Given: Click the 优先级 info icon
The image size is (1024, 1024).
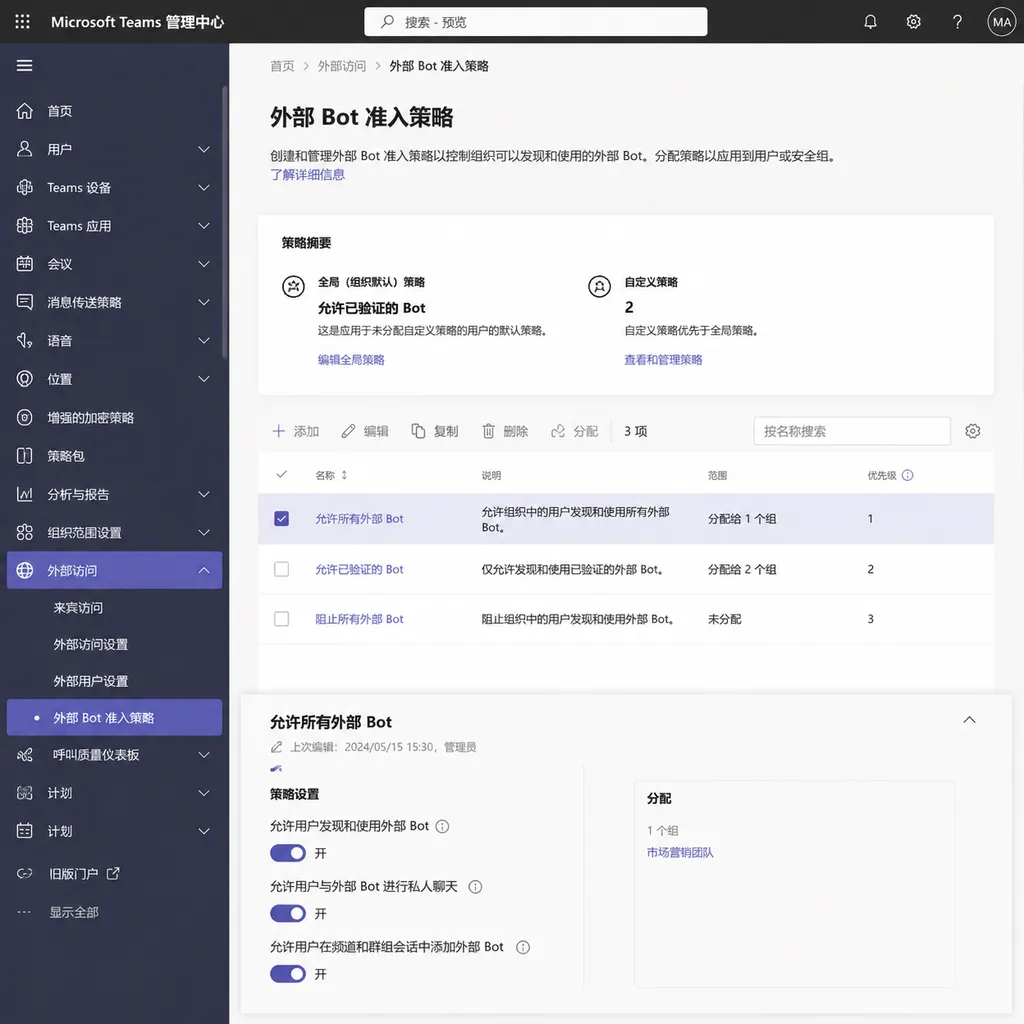Looking at the screenshot, I should tap(907, 475).
